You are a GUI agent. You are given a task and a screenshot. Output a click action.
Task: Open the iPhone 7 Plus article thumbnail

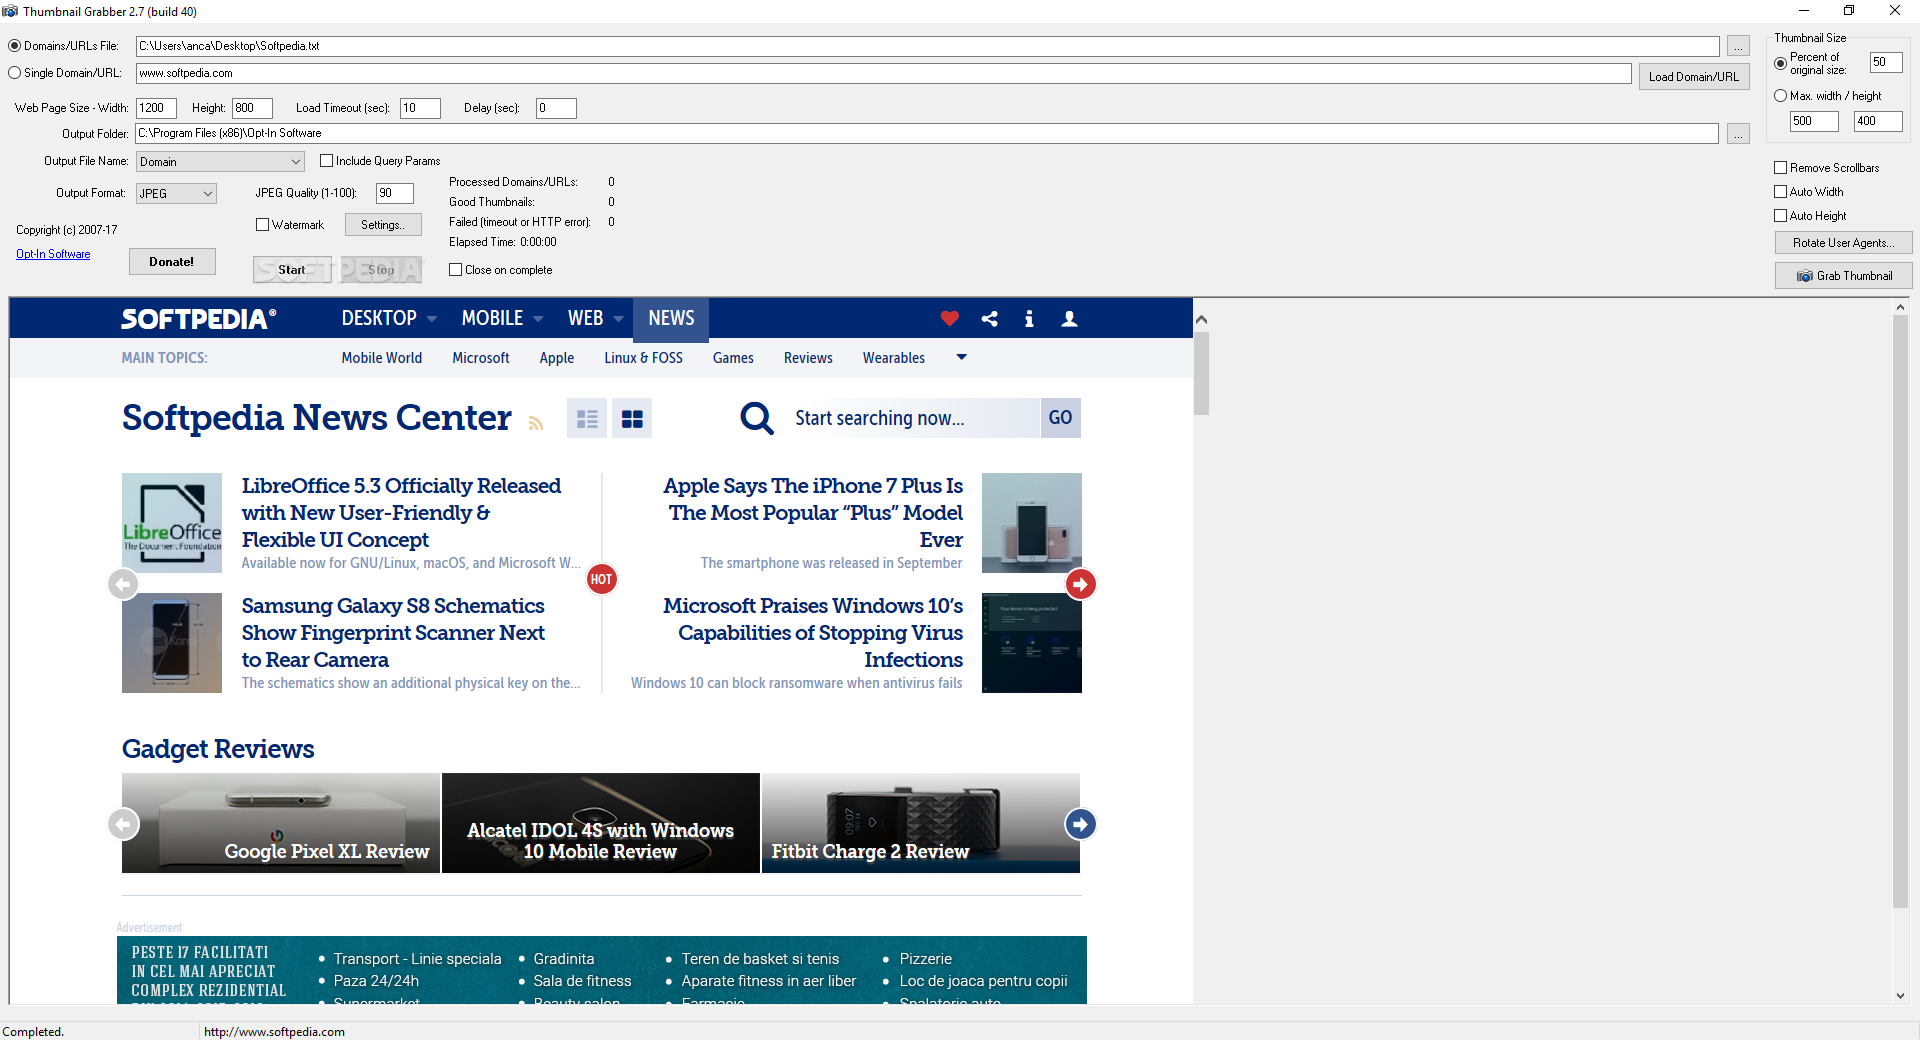(1032, 523)
